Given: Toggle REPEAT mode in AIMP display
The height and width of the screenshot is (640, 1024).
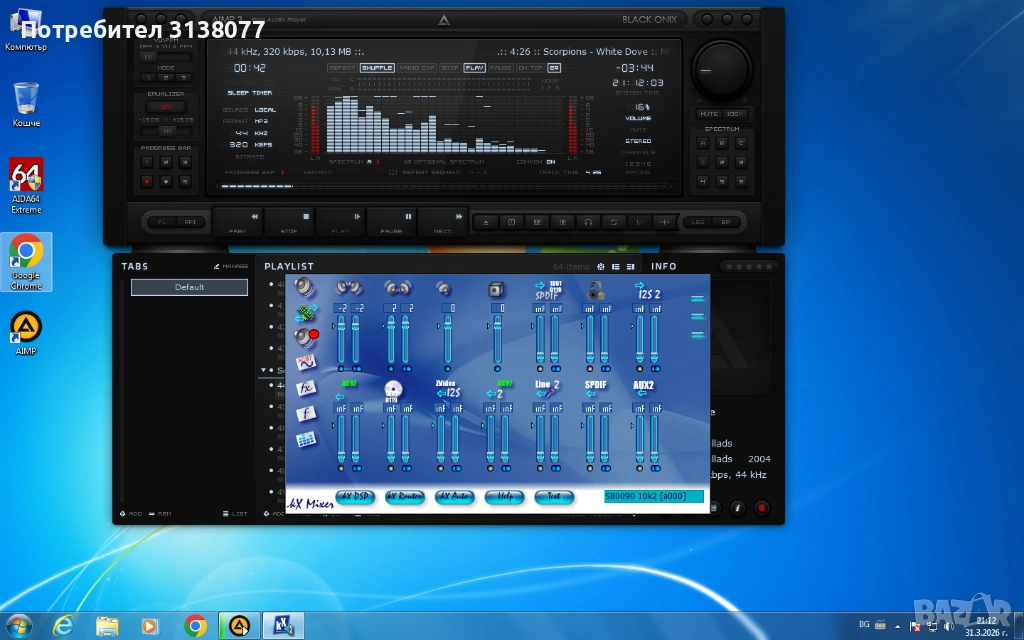Looking at the screenshot, I should tap(342, 68).
